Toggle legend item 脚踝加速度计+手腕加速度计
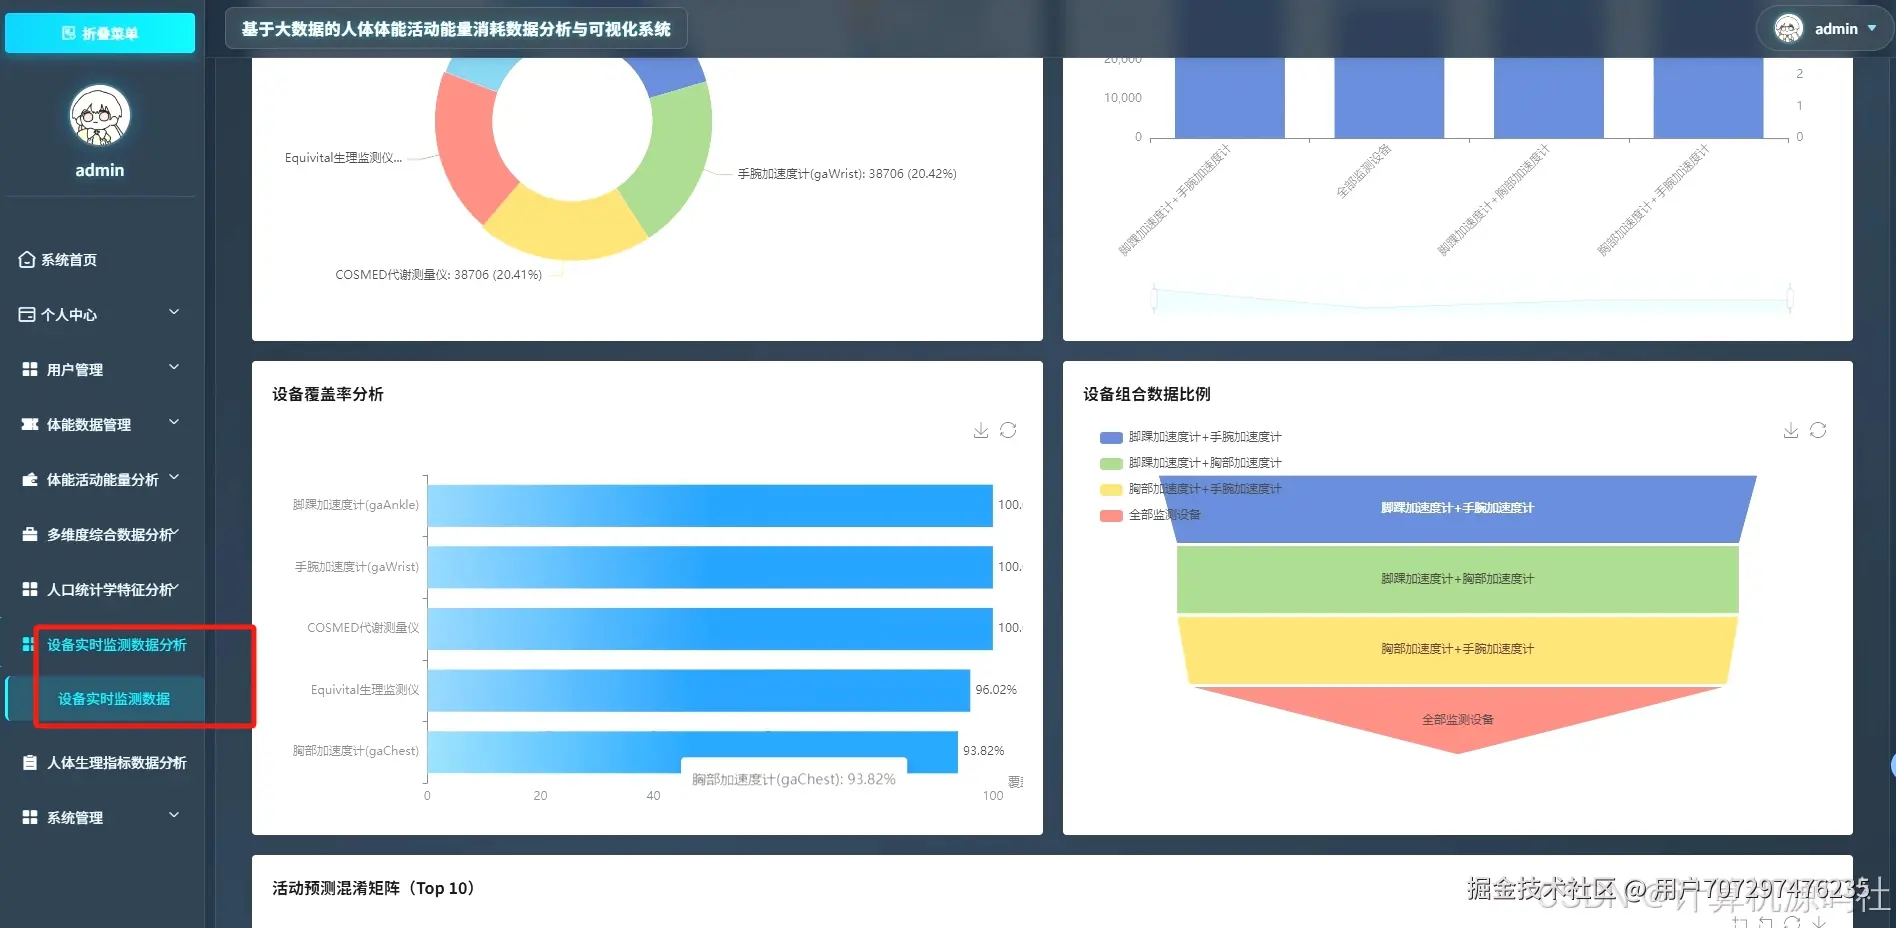The width and height of the screenshot is (1896, 928). click(x=1190, y=437)
